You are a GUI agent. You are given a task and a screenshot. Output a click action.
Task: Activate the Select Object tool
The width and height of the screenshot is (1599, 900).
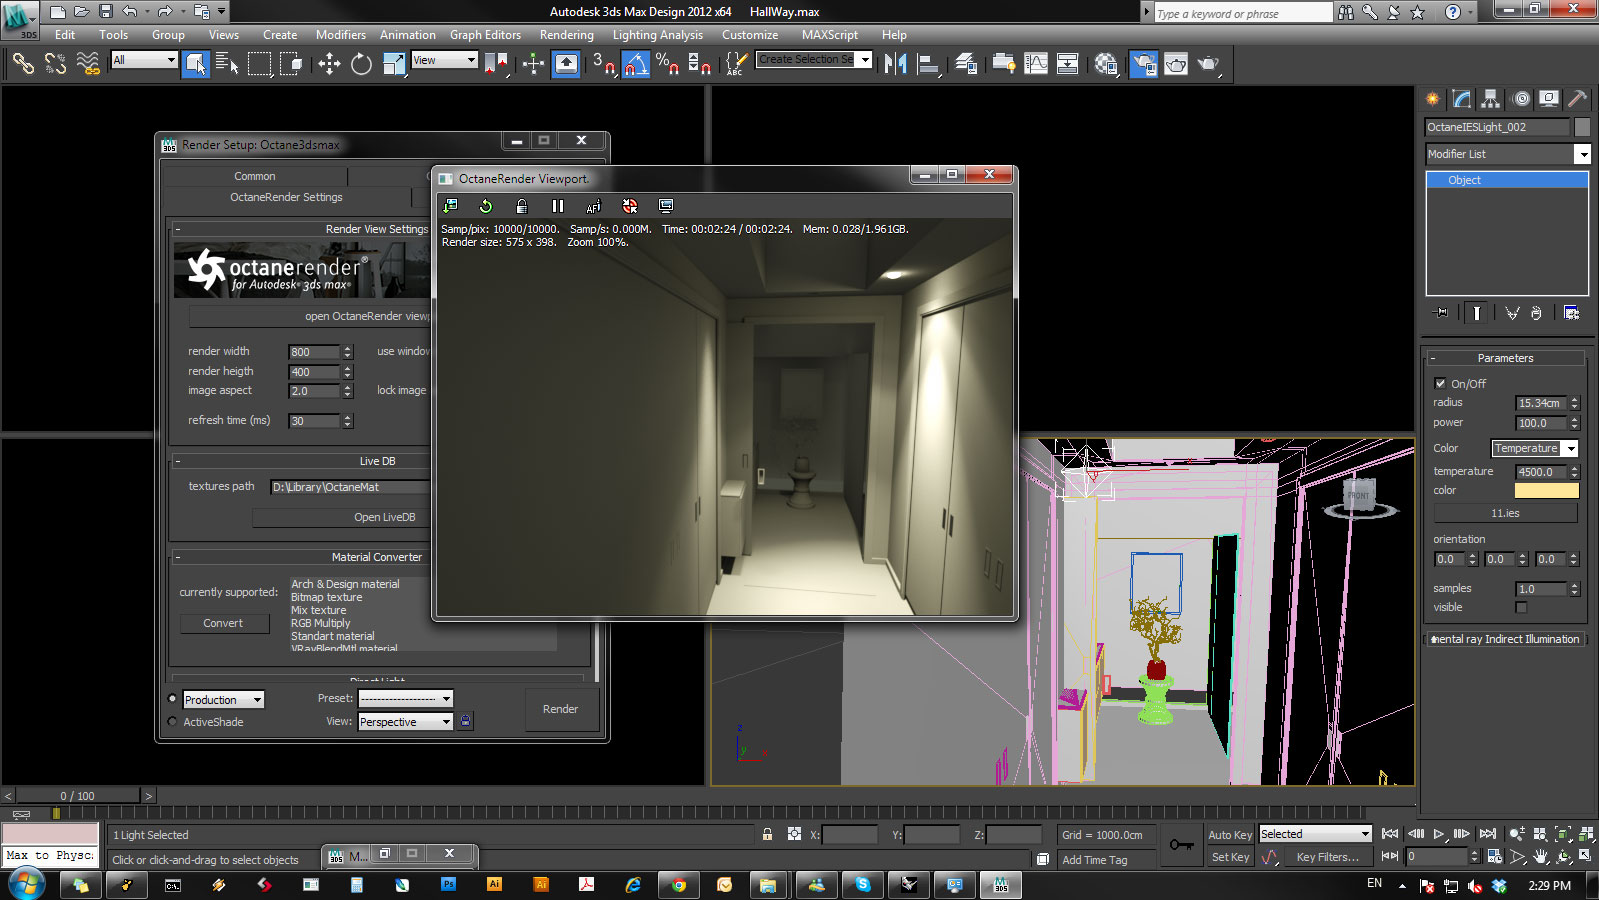(196, 64)
